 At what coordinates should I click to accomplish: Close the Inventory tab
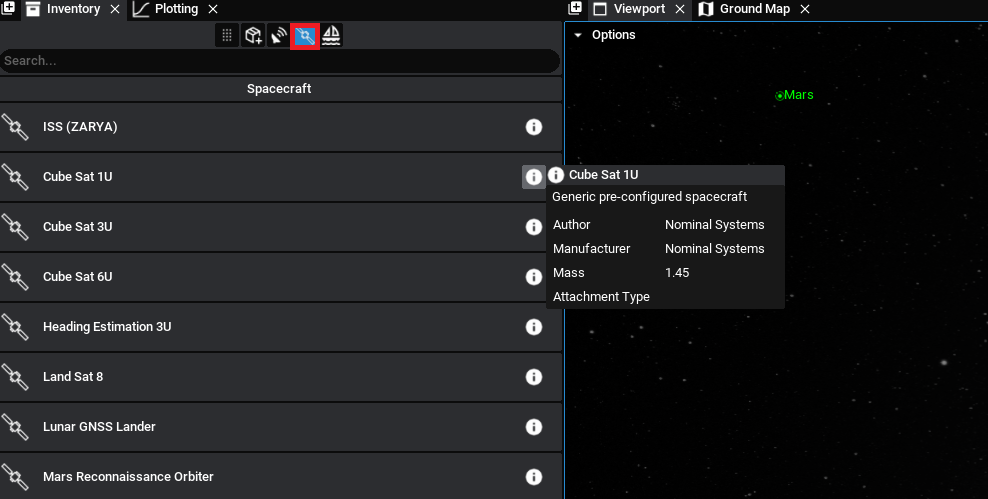tap(114, 9)
